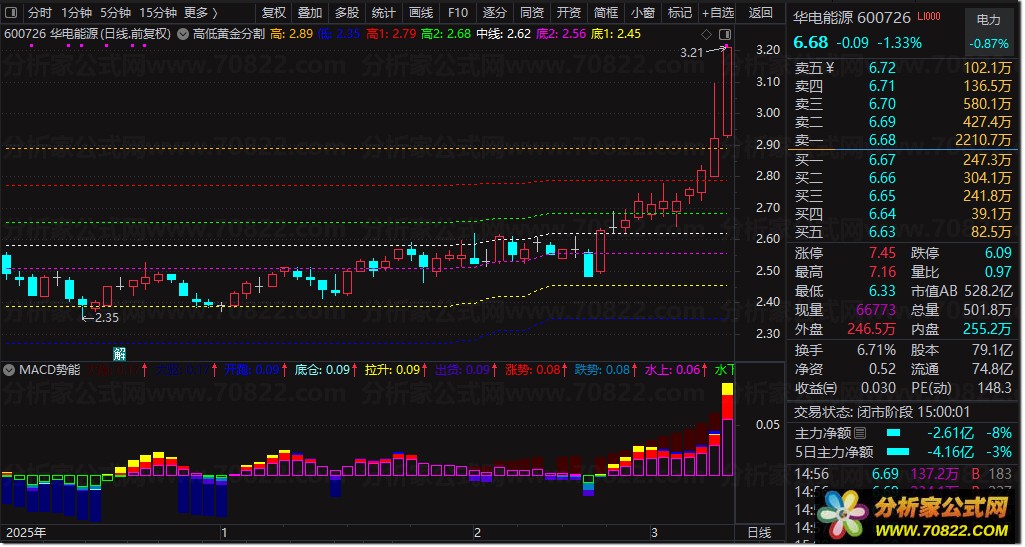Click the 3.21 high price label
Viewport: 1025px width, 547px height.
click(692, 53)
